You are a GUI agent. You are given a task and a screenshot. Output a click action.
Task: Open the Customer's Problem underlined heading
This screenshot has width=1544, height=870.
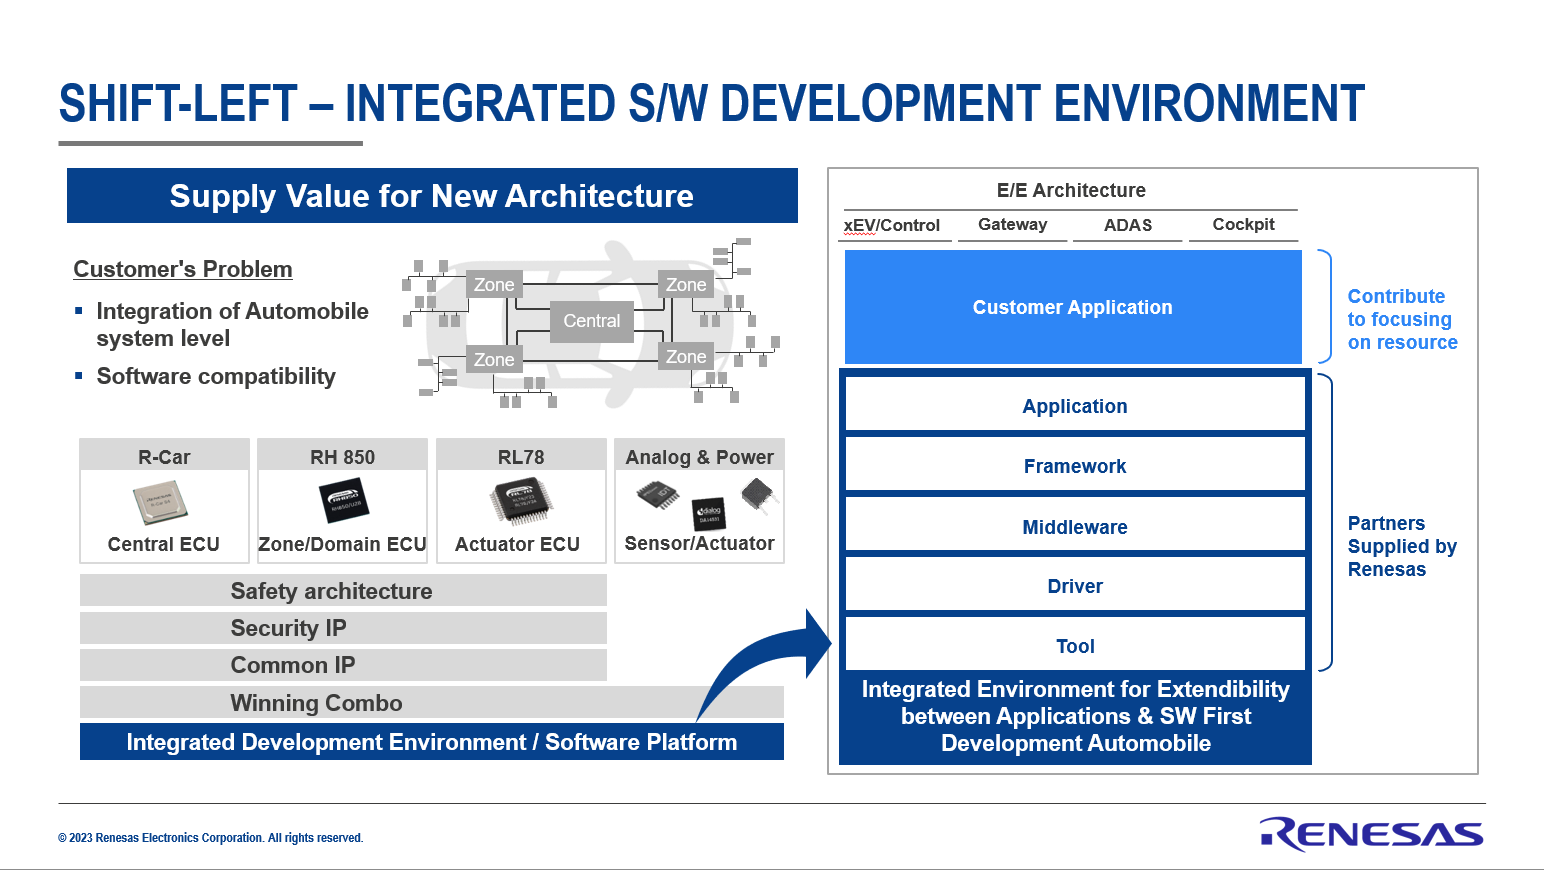(x=183, y=270)
